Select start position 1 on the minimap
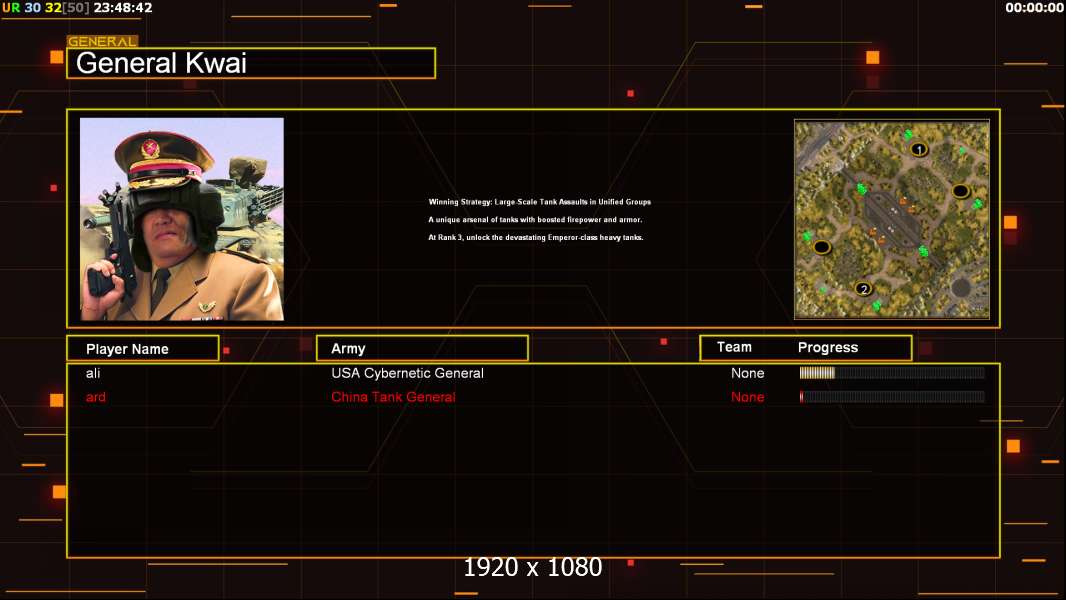Screen dimensions: 1066x600 coord(918,149)
